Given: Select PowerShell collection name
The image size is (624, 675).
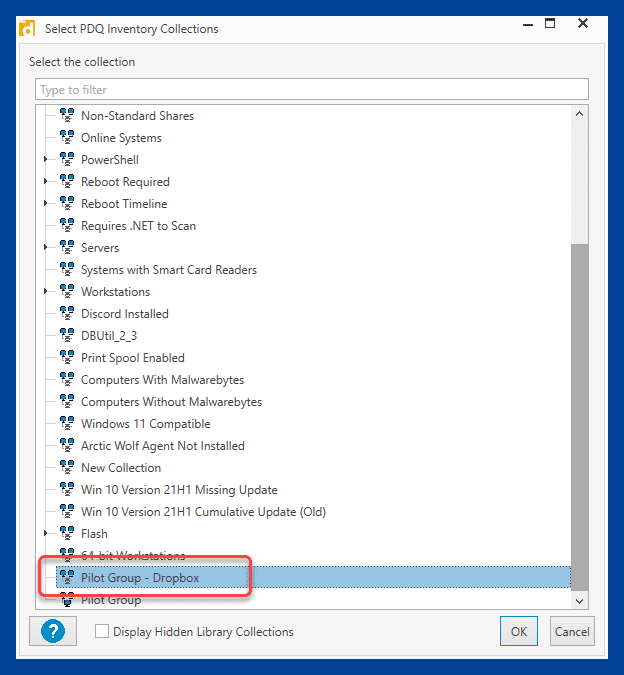Looking at the screenshot, I should pos(110,160).
